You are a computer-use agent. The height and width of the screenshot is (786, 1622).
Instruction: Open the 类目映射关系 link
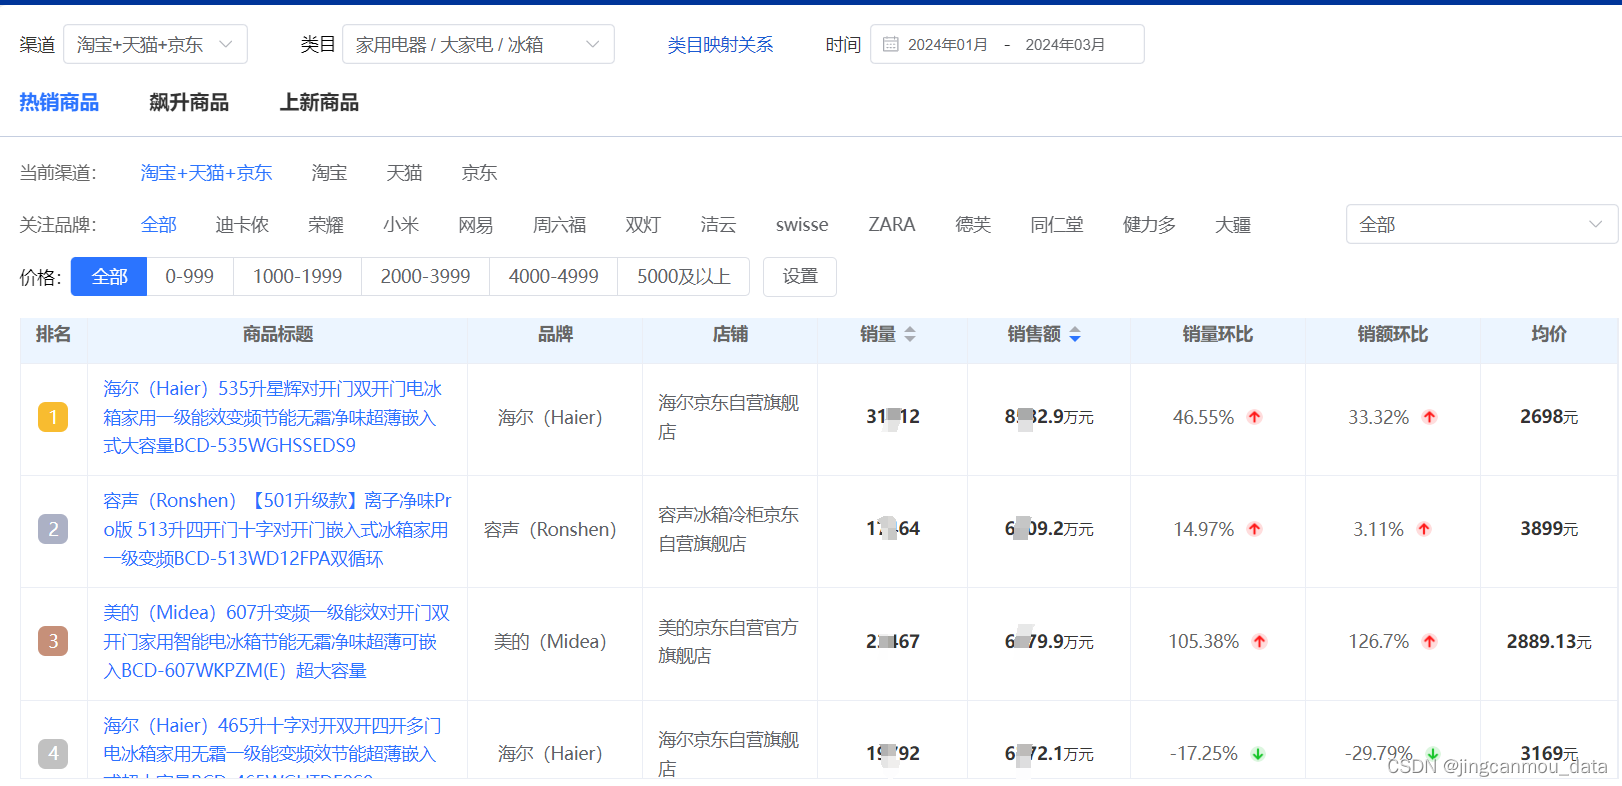coord(720,45)
